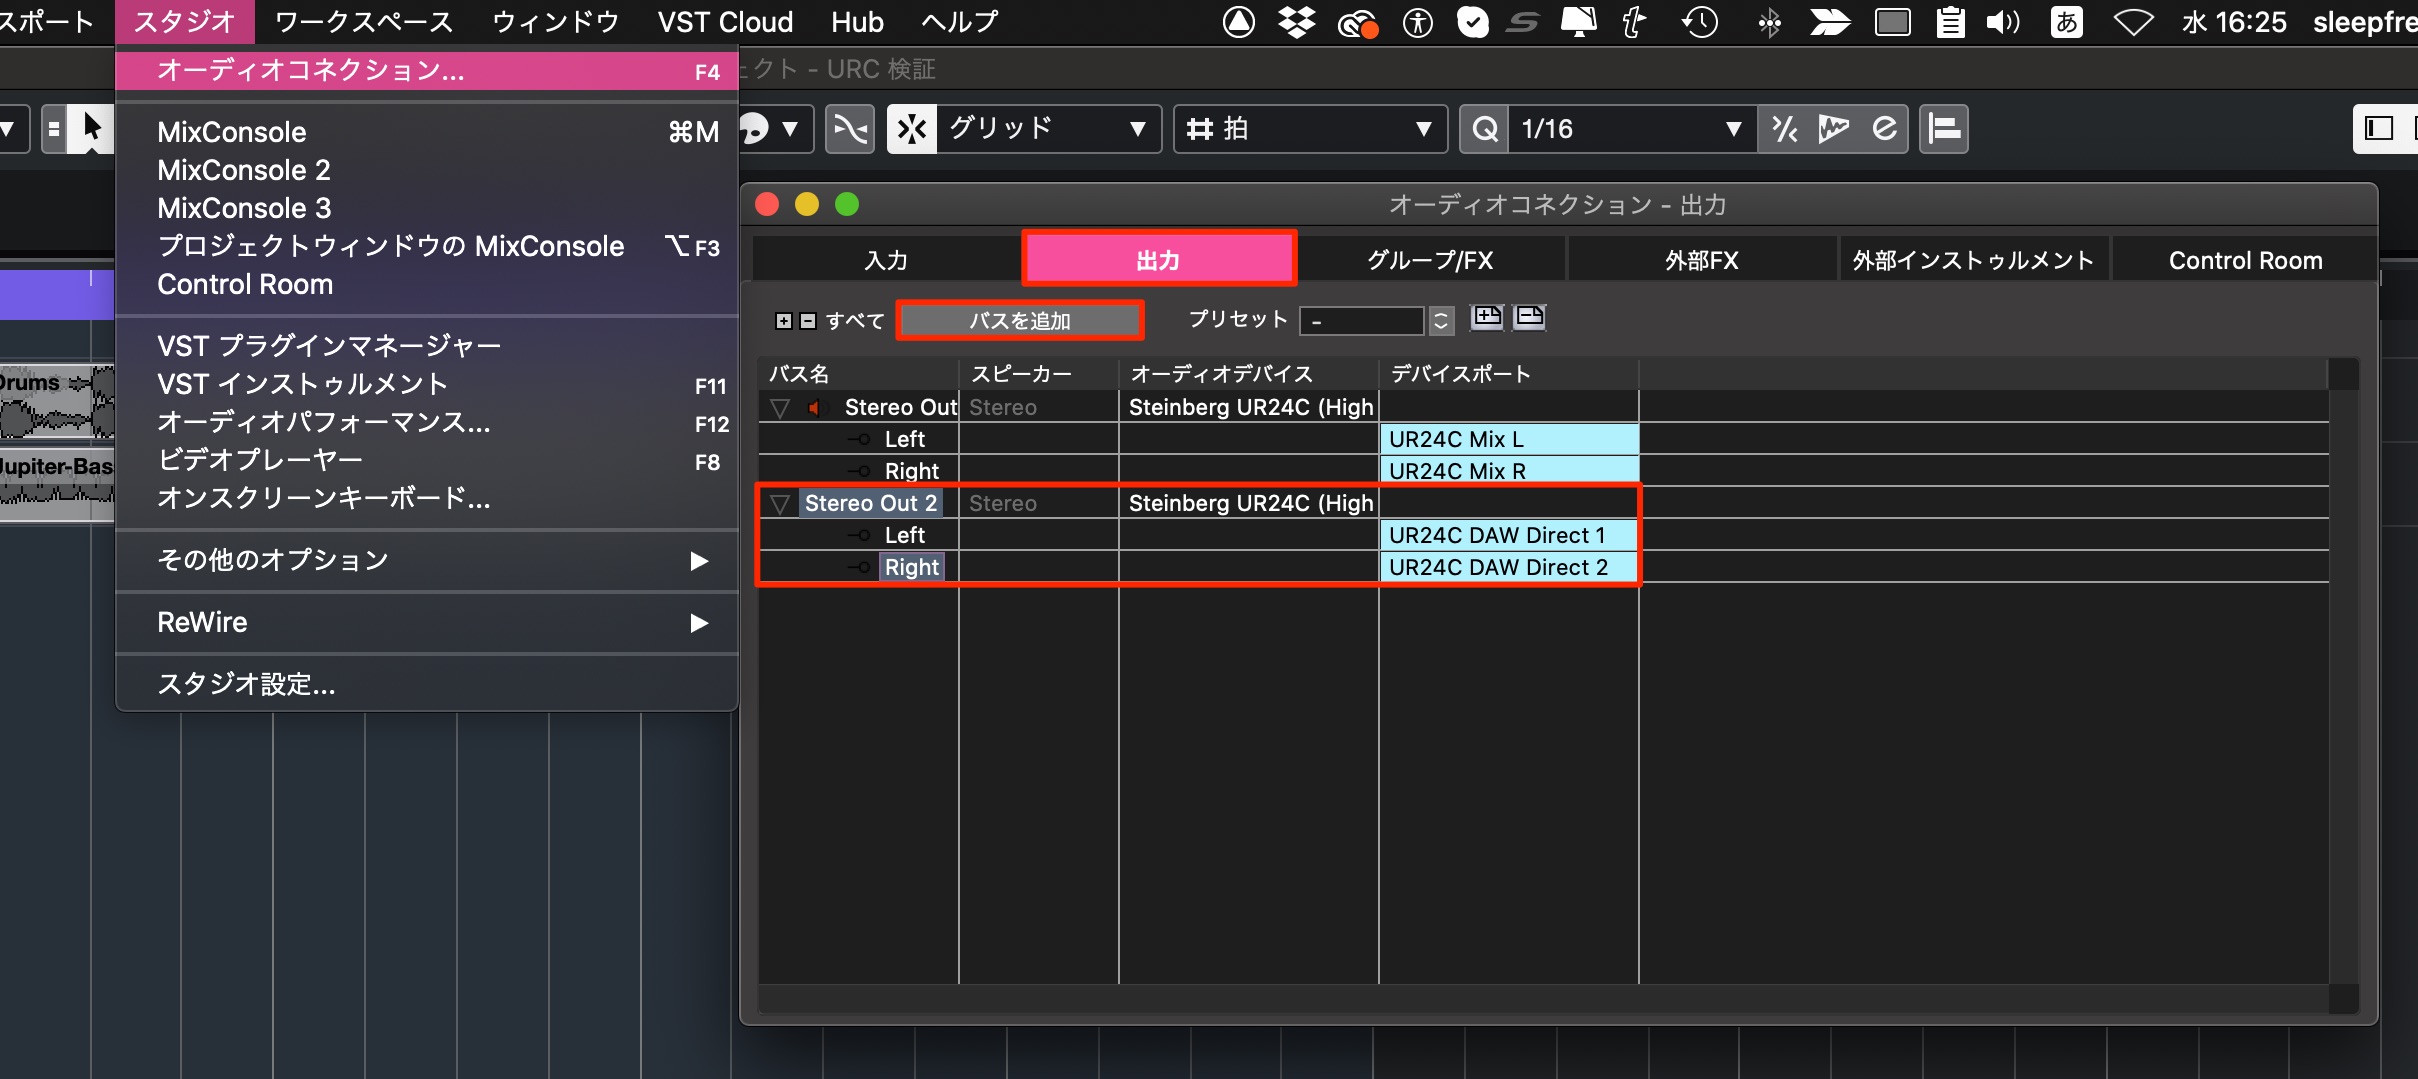Screen dimensions: 2418x1079
Task: Toggle the left zone layout icon
Action: [2378, 129]
